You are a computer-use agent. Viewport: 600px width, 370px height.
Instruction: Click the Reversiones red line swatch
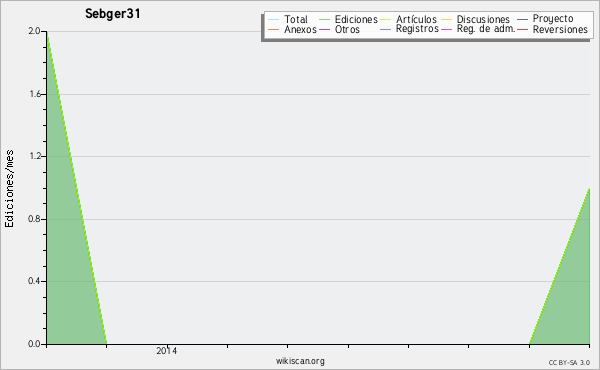pos(522,29)
